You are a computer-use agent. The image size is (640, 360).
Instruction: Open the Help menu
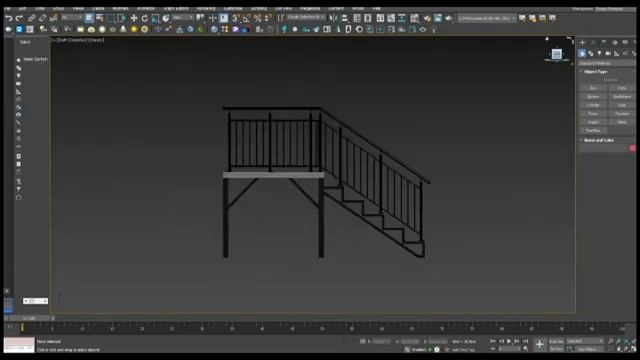click(x=376, y=9)
